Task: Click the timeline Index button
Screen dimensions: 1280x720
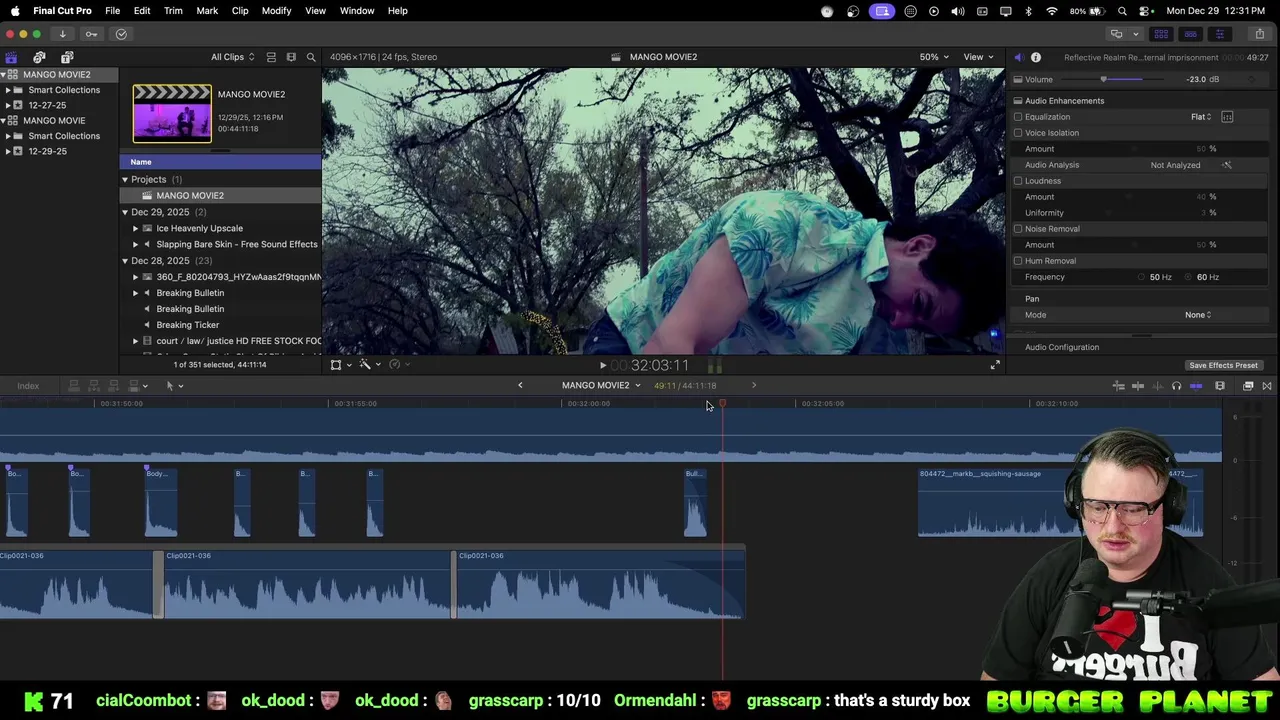Action: (28, 386)
